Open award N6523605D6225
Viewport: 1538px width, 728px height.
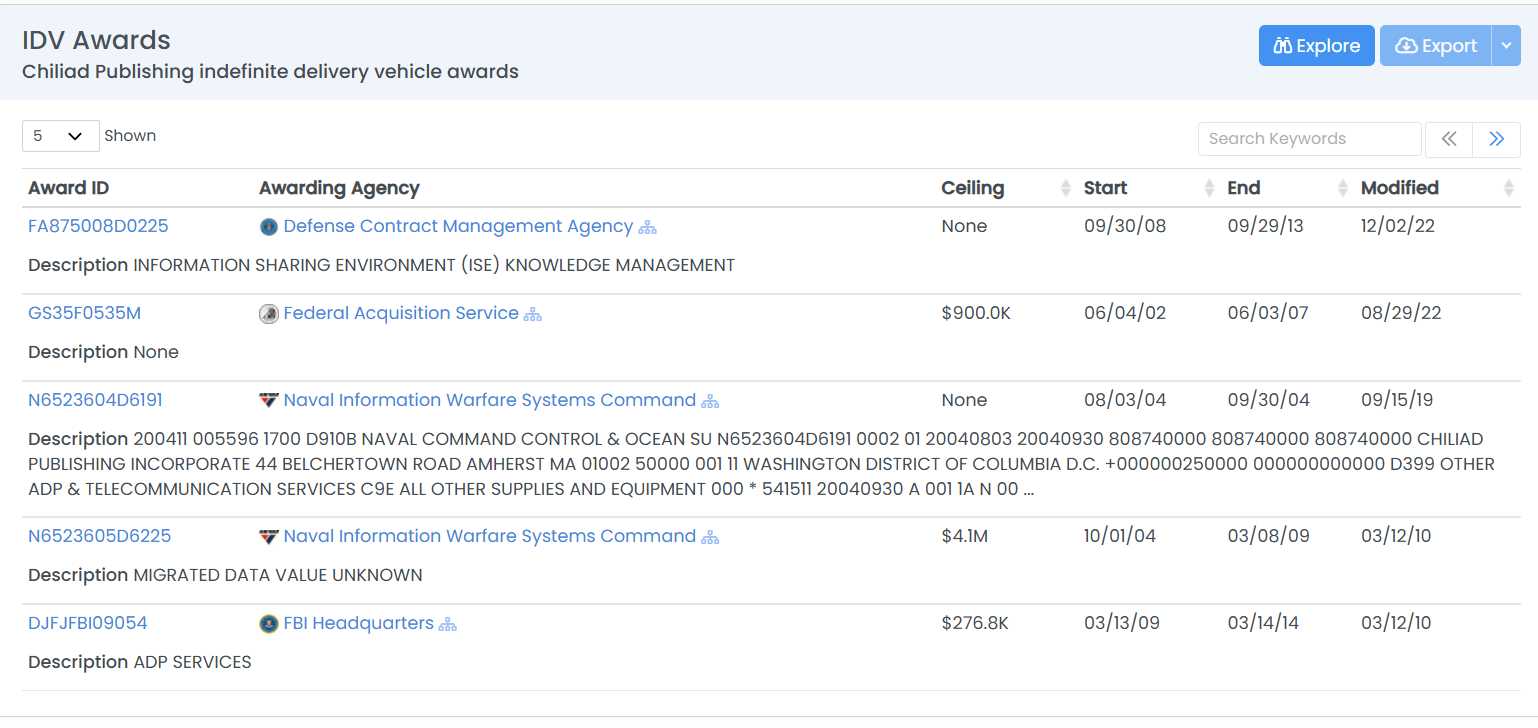[x=99, y=536]
